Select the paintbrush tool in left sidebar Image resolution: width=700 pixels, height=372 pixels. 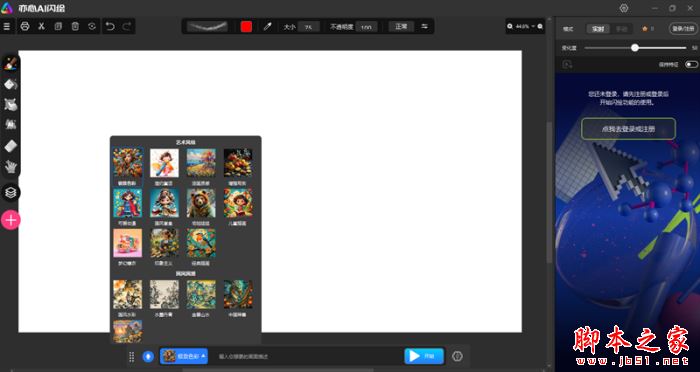(10, 63)
